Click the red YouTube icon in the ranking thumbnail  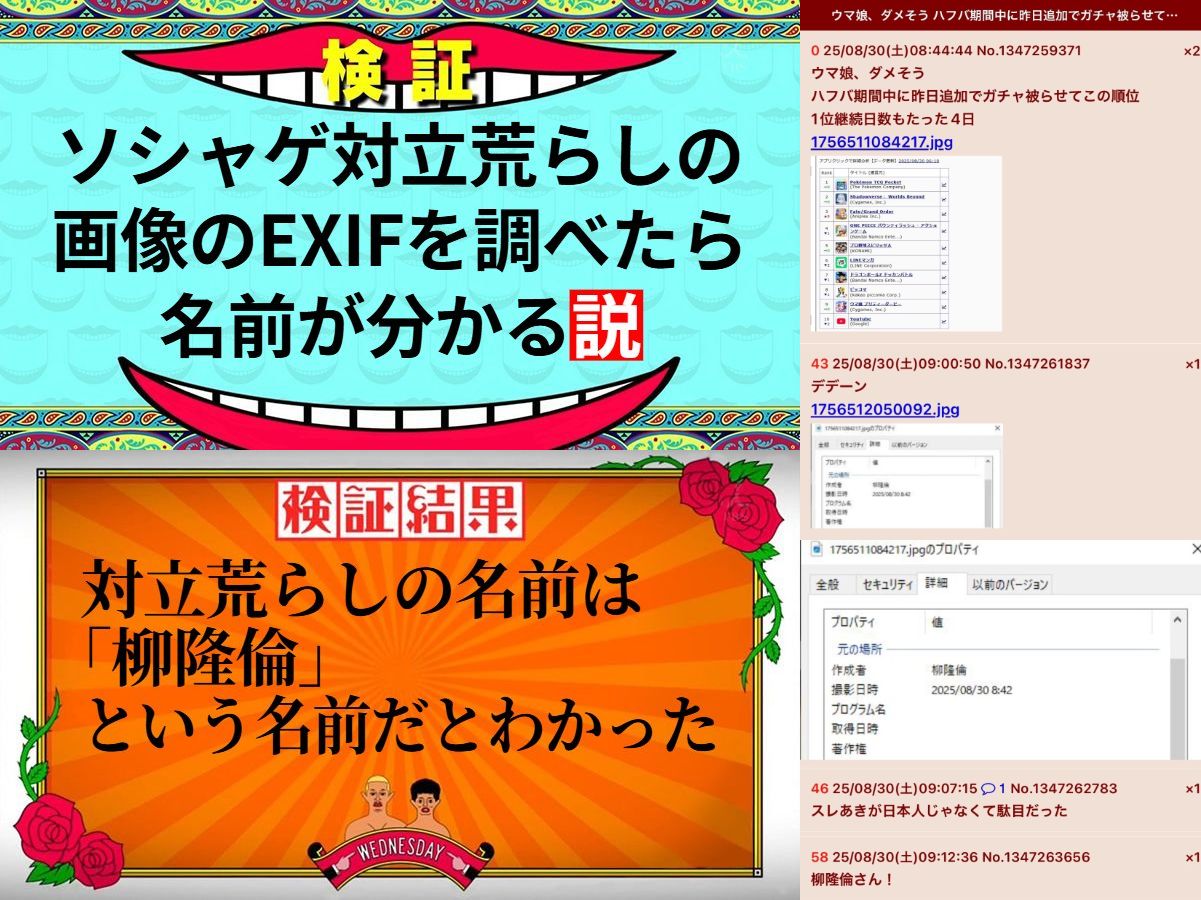842,320
